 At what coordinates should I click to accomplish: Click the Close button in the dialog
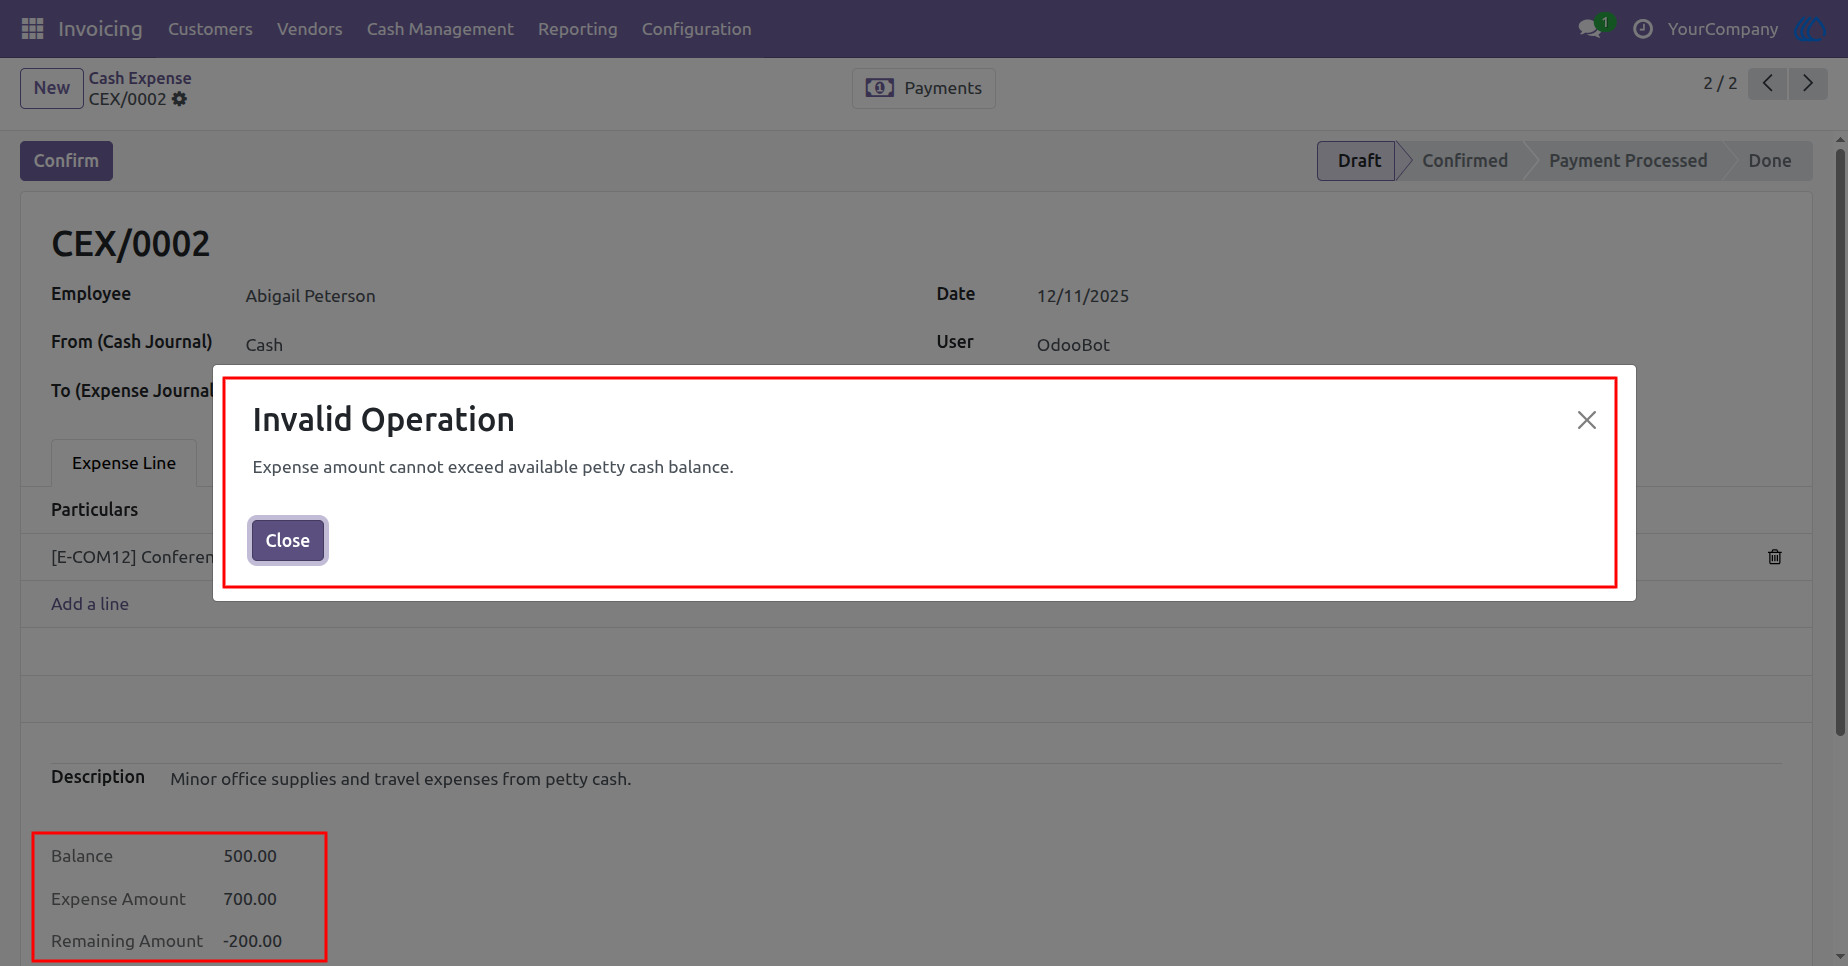click(x=288, y=541)
